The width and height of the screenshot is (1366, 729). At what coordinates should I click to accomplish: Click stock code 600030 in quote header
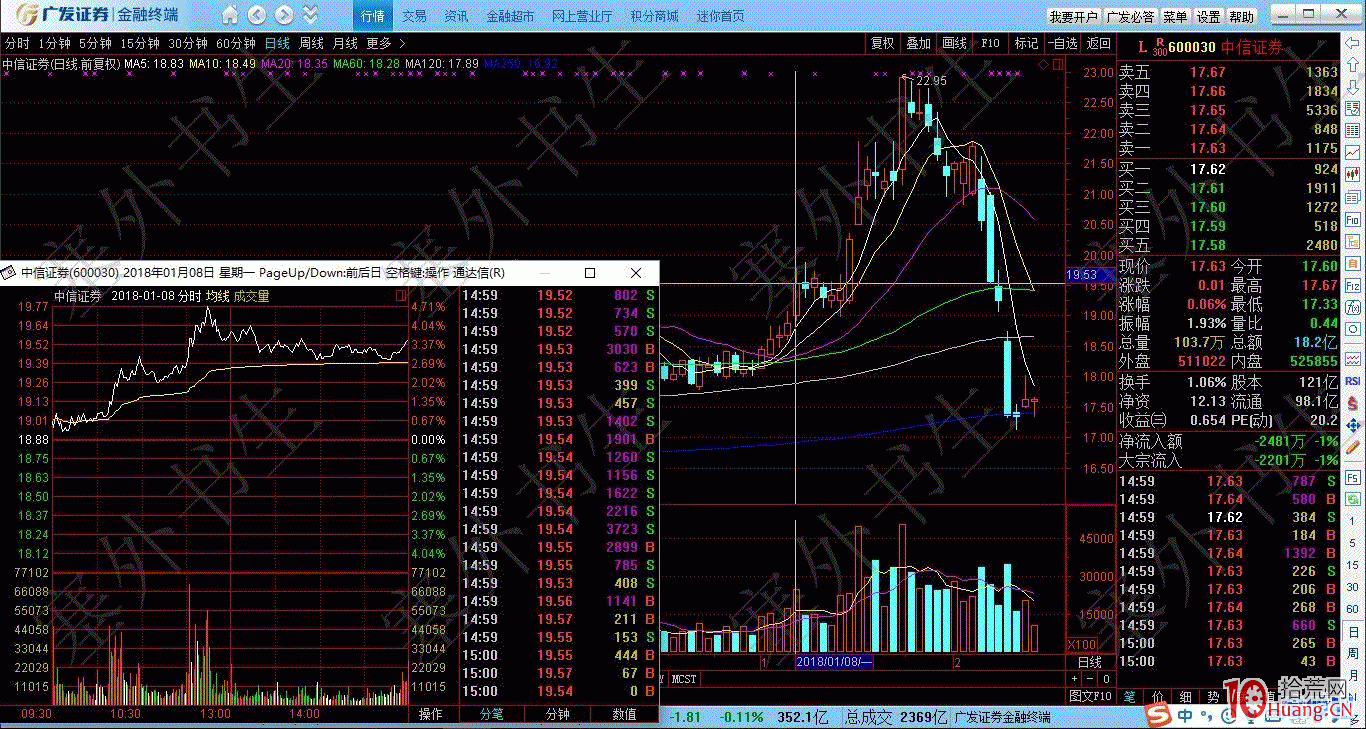click(1192, 46)
